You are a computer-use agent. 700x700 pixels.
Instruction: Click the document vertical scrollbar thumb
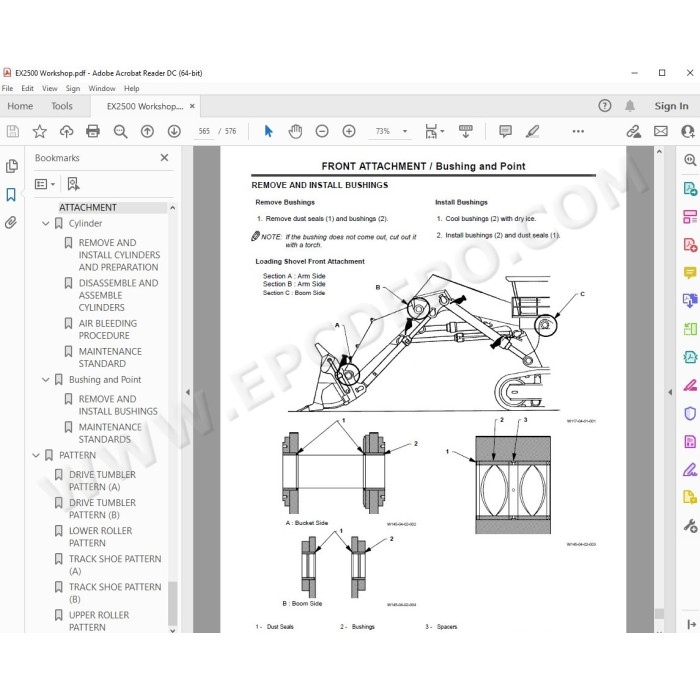(x=659, y=613)
